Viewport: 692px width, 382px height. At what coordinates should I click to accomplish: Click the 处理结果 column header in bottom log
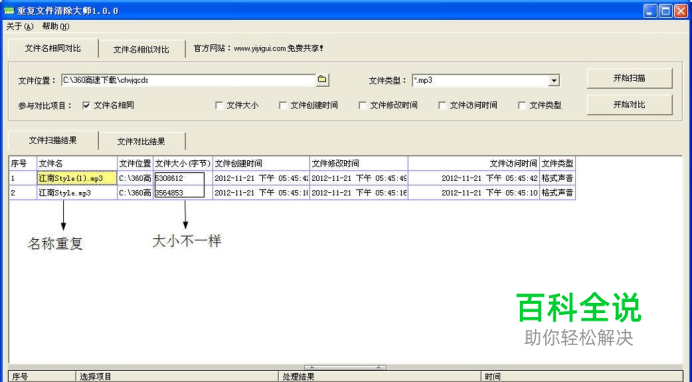click(x=380, y=377)
